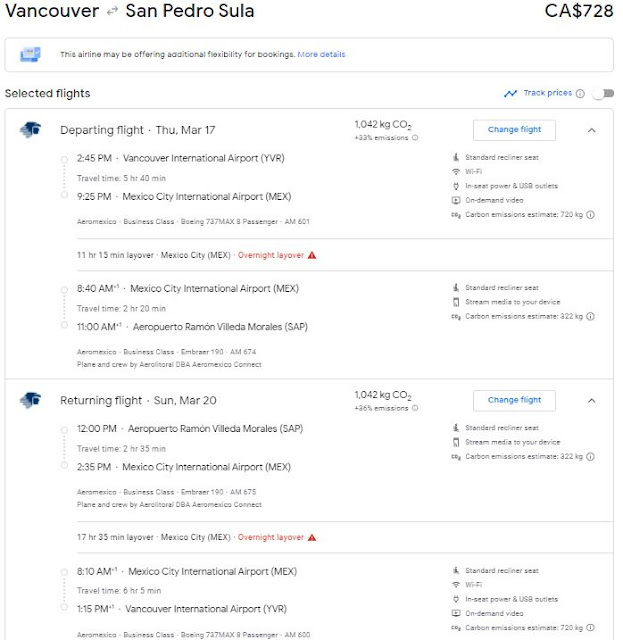Open the More details link
The height and width of the screenshot is (640, 623).
pos(321,54)
